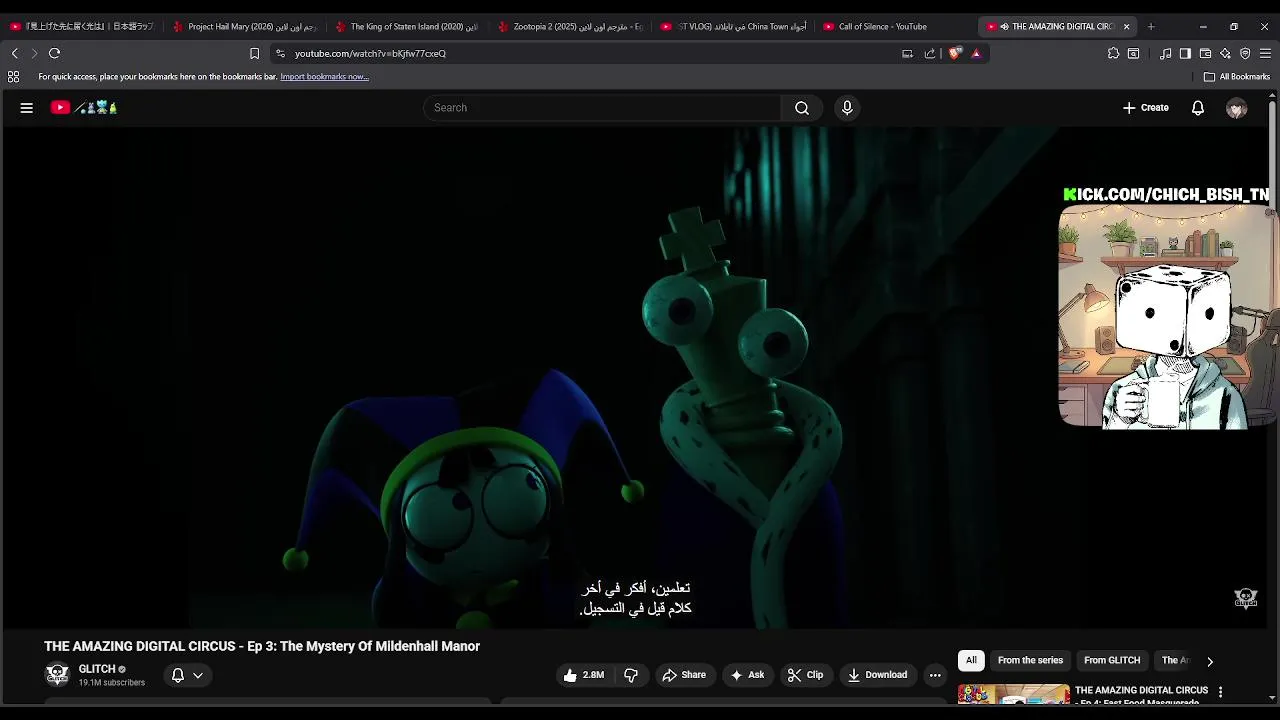Viewport: 1280px width, 720px height.
Task: Switch to Project Hail Mary tab
Action: [245, 27]
